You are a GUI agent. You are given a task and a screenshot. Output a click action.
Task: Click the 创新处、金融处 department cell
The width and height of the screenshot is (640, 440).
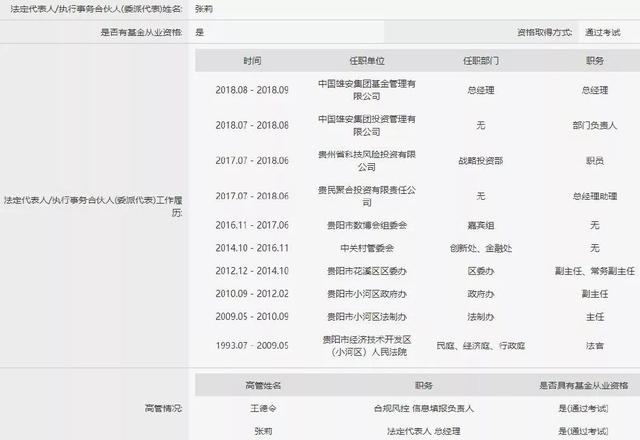[x=481, y=248]
